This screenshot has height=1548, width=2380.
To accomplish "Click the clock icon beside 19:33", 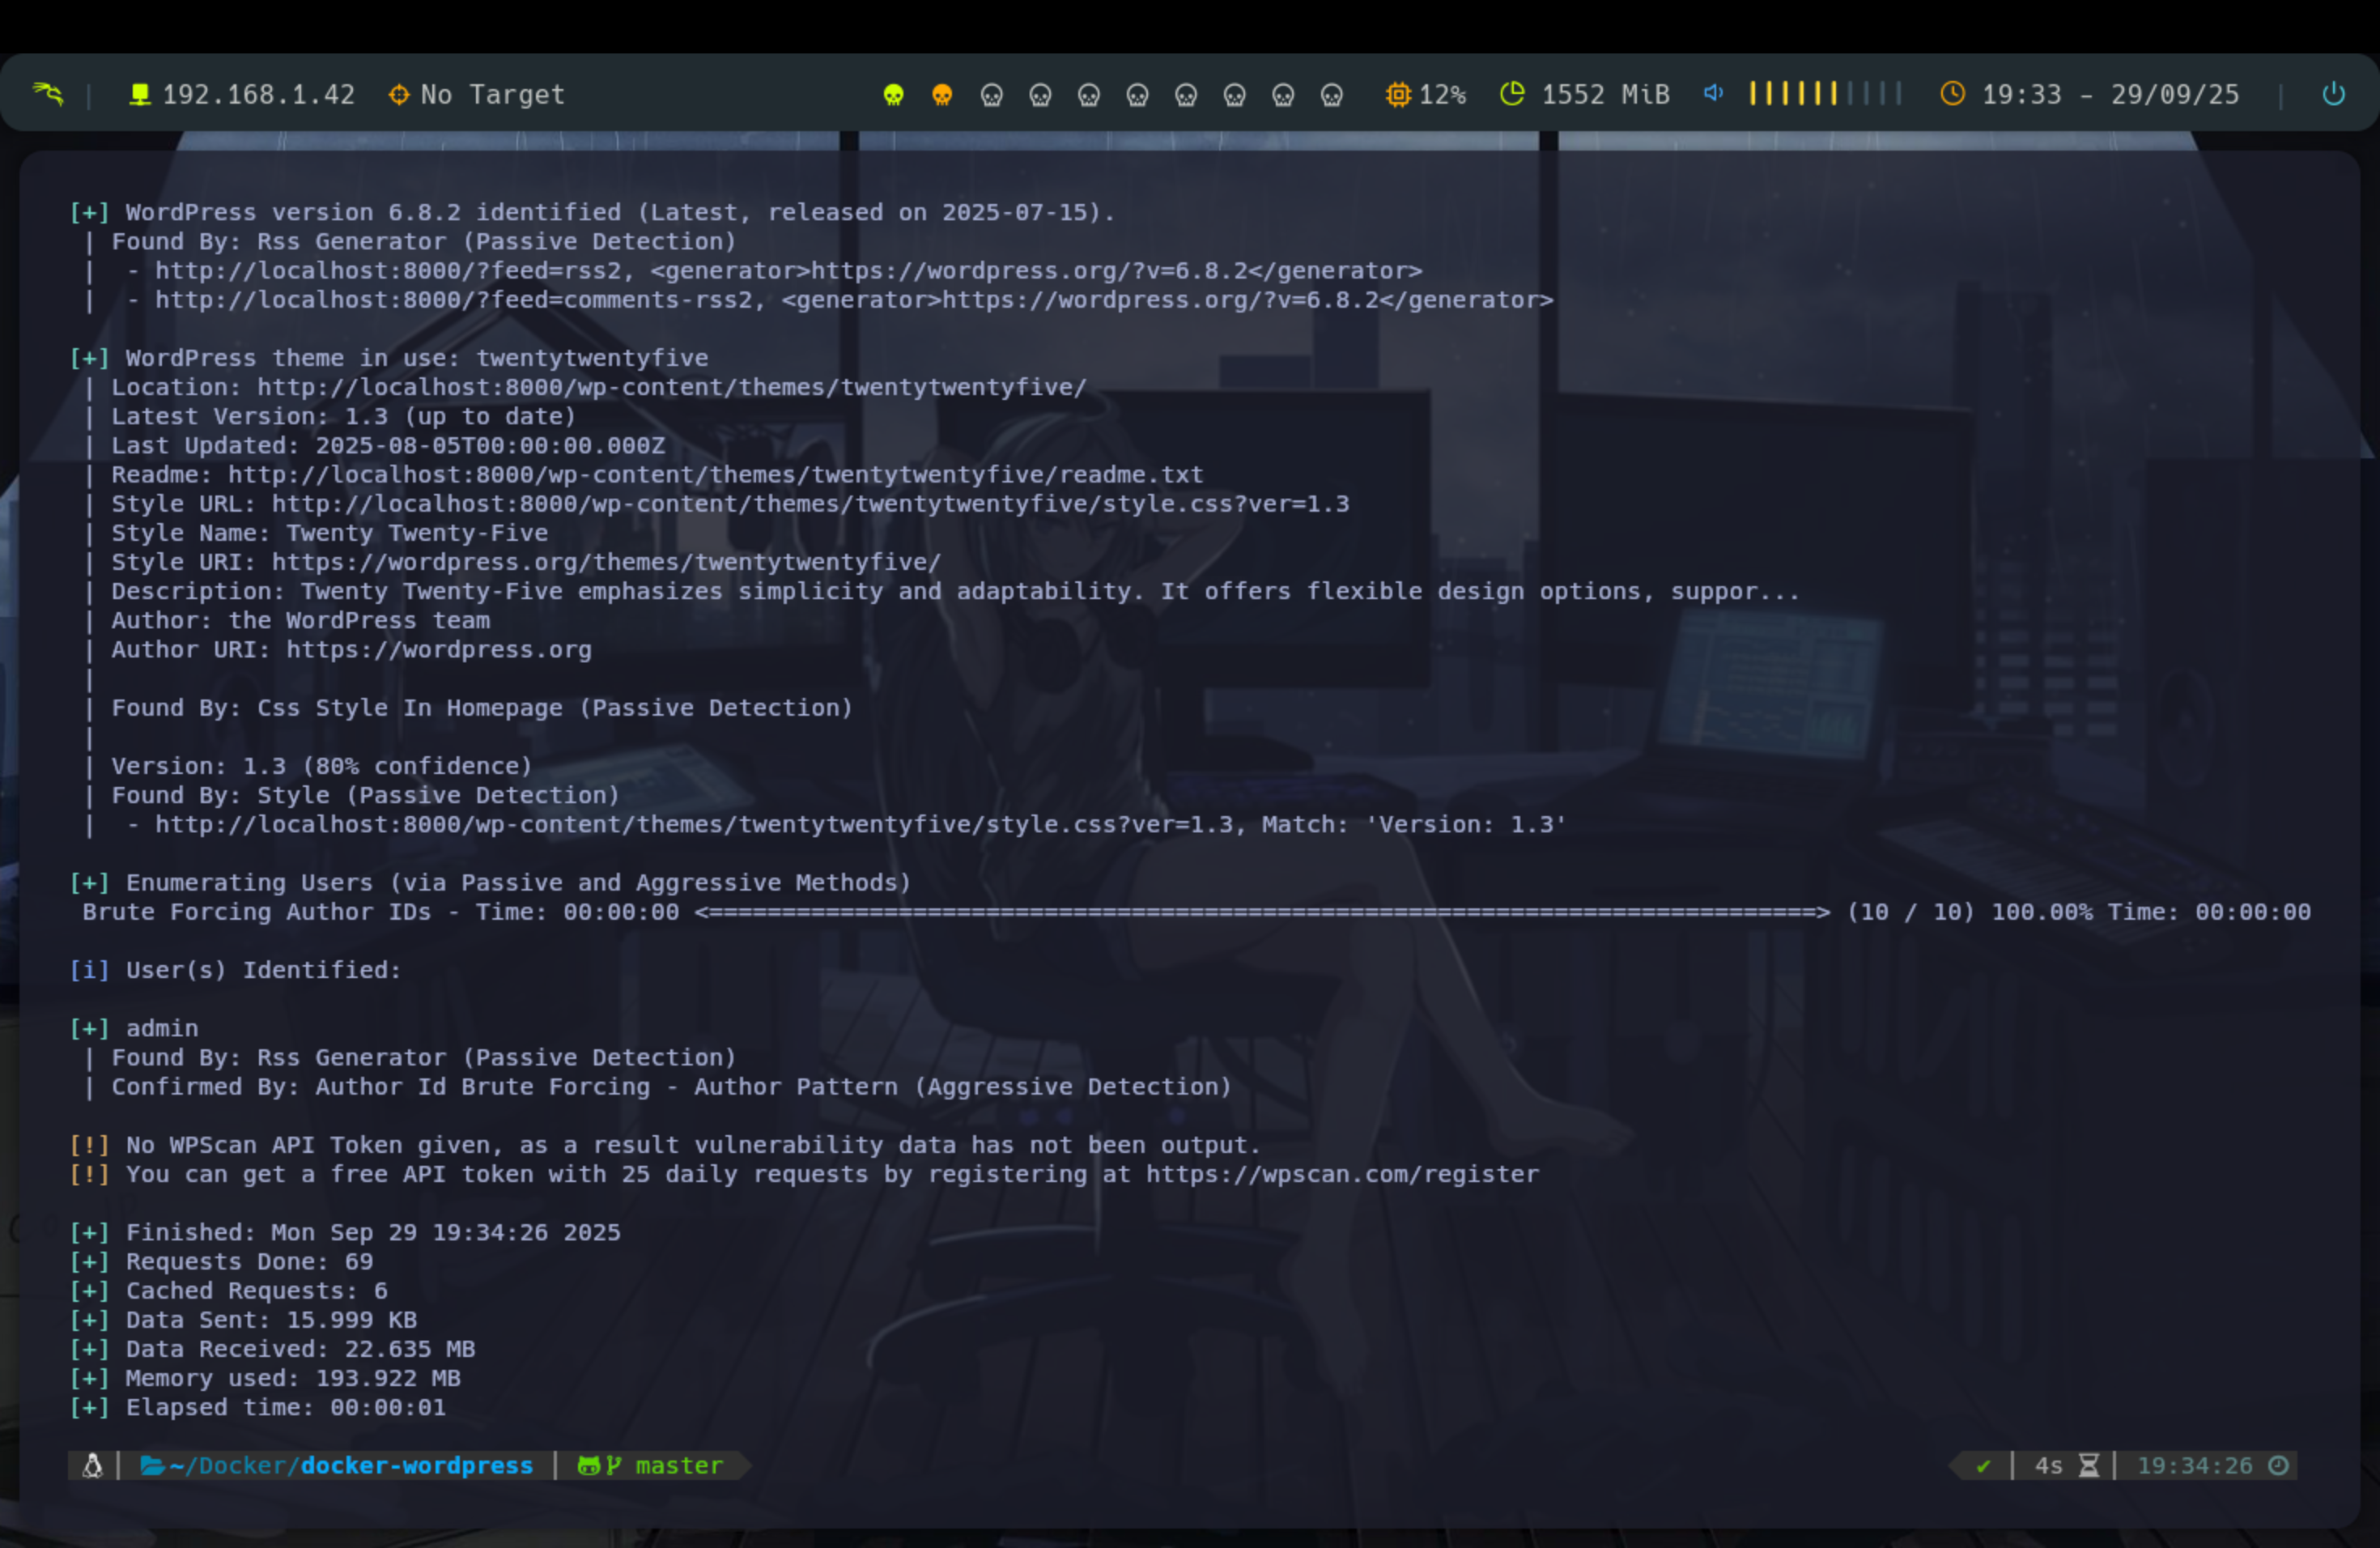I will tap(1952, 93).
